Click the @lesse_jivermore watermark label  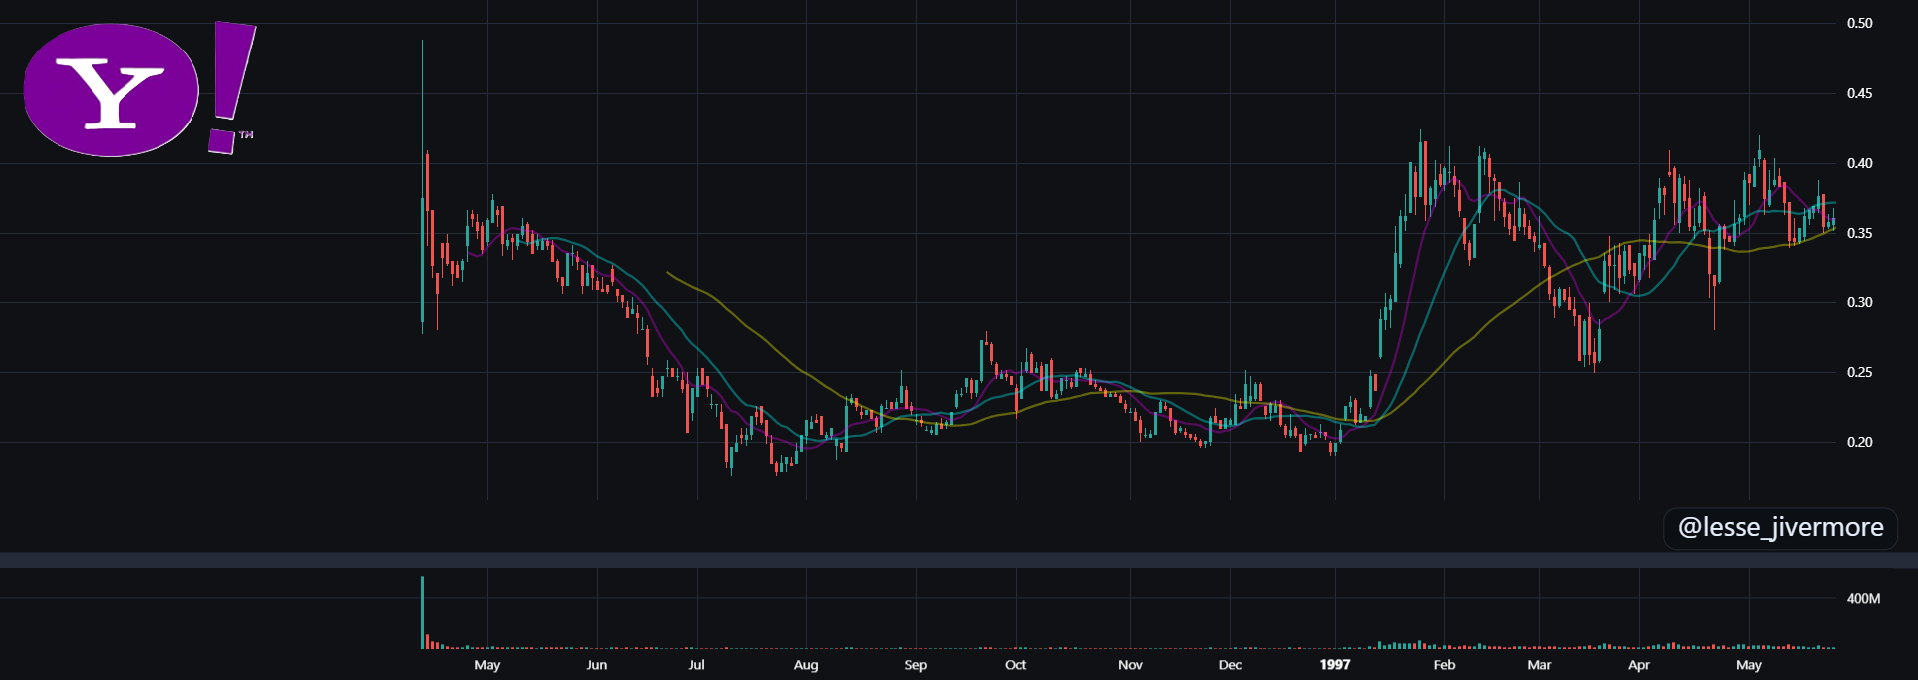(1780, 528)
